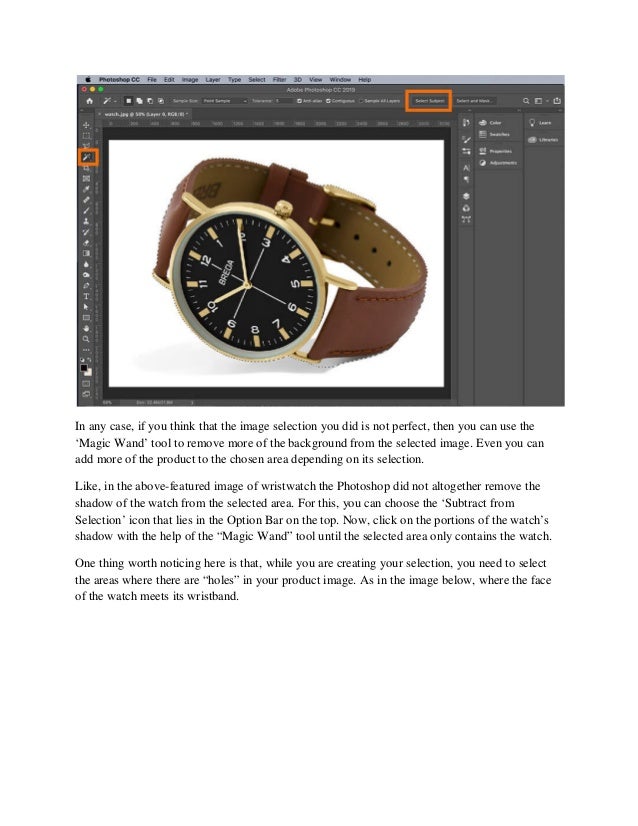
Task: Select the Dodge tool
Action: [86, 275]
